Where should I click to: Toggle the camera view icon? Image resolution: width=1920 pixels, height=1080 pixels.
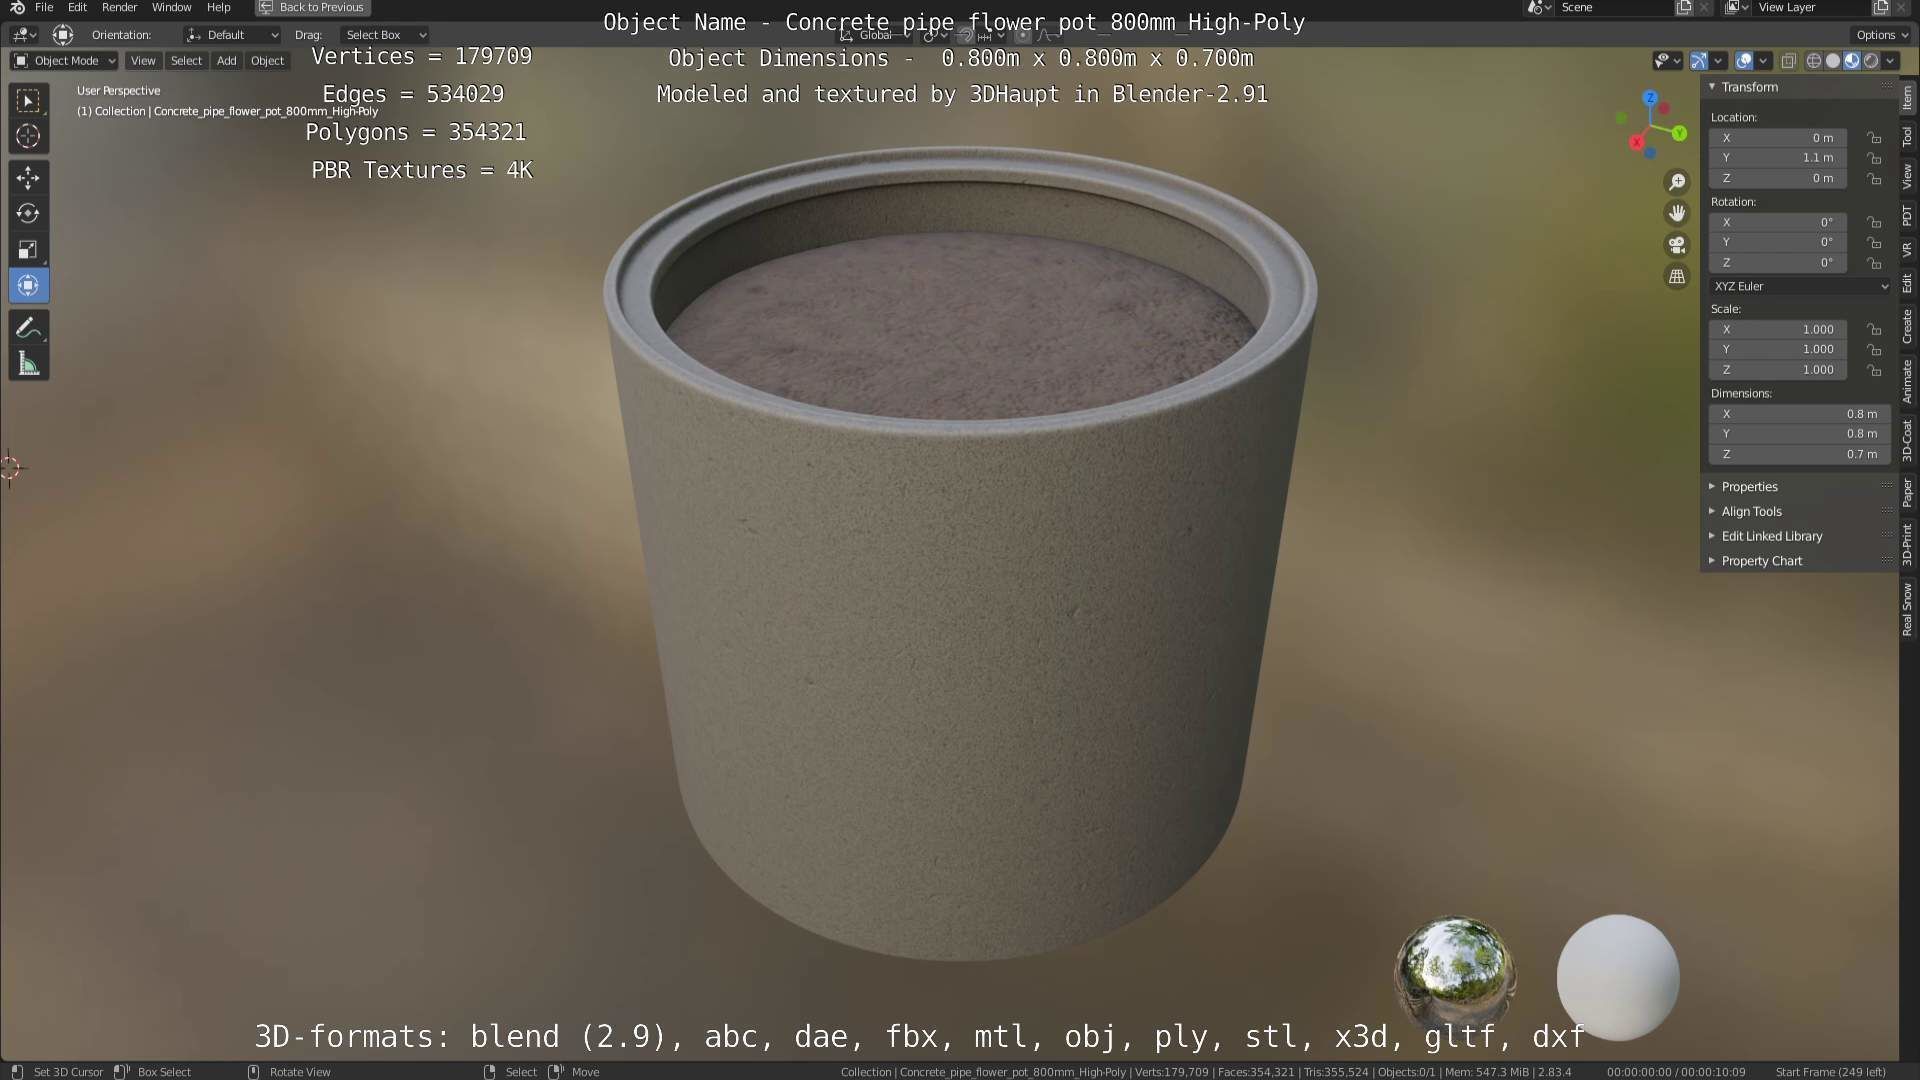click(1677, 245)
